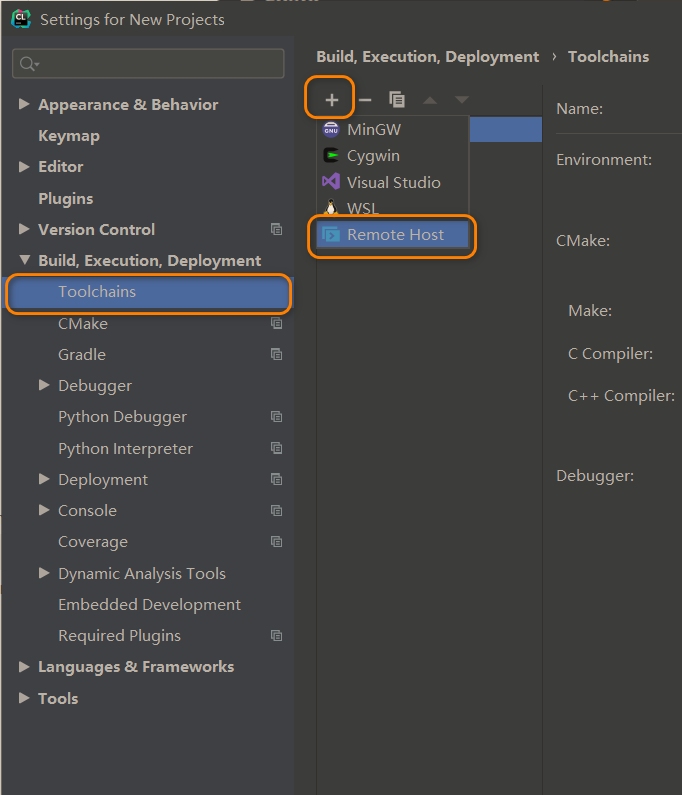This screenshot has width=682, height=795.
Task: Click the search magnifier icon
Action: 28,64
